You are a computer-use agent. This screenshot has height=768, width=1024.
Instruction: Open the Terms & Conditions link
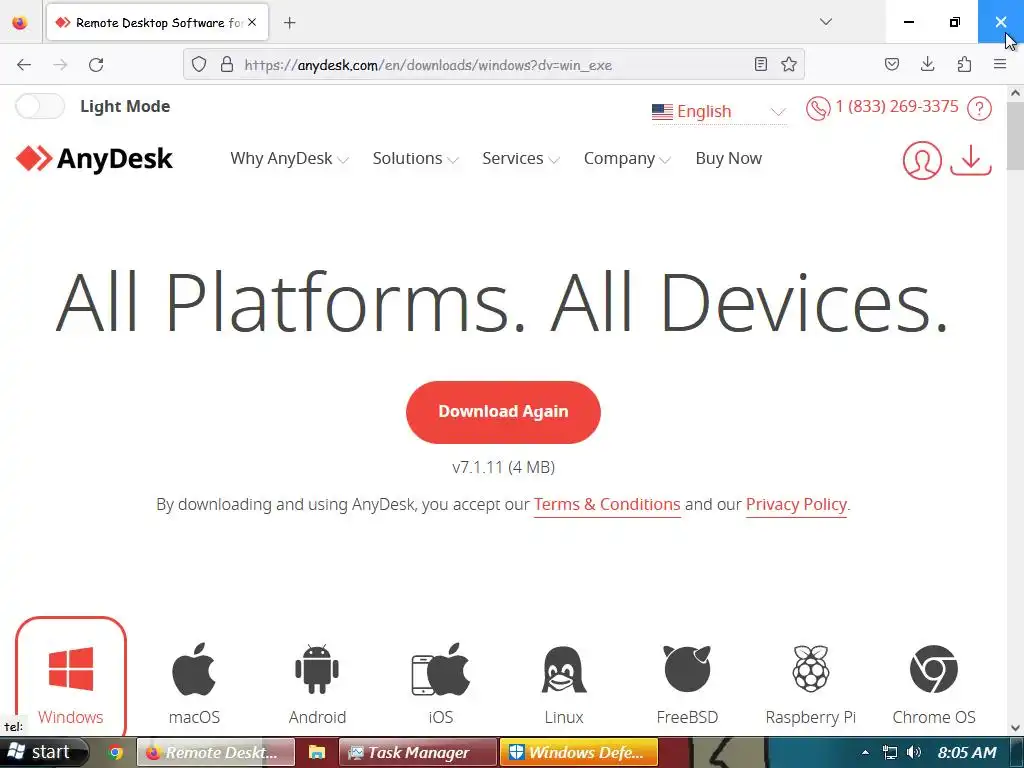click(x=607, y=505)
